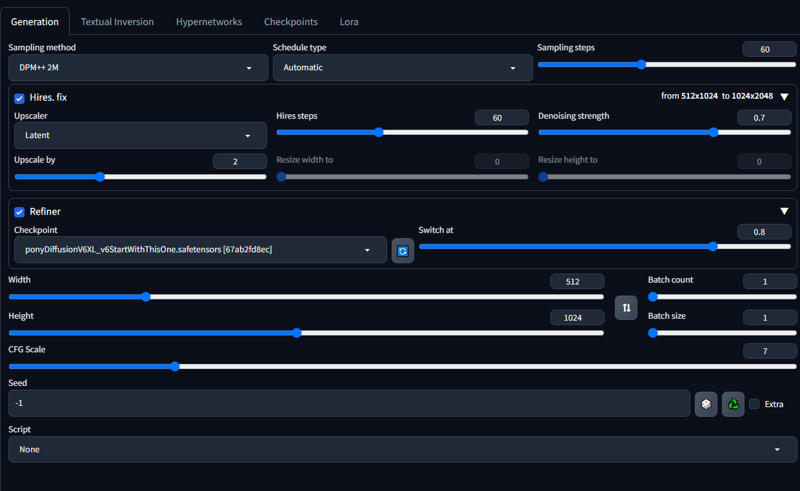This screenshot has height=491, width=800.
Task: Open the Script dropdown set to None
Action: pyautogui.click(x=398, y=449)
